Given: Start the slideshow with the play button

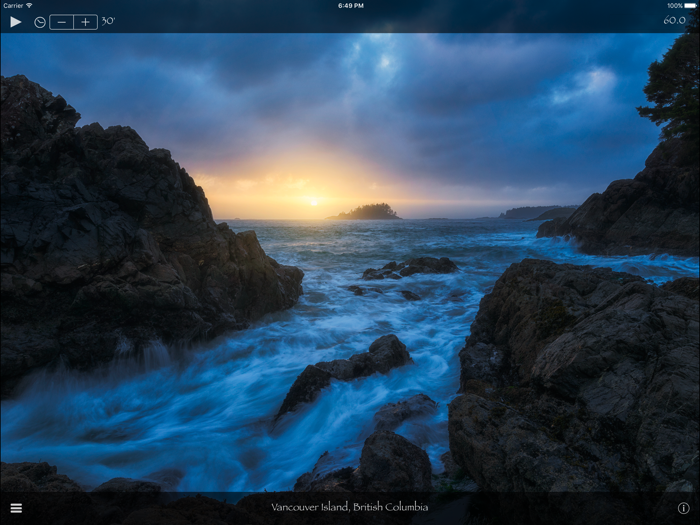Looking at the screenshot, I should point(16,21).
